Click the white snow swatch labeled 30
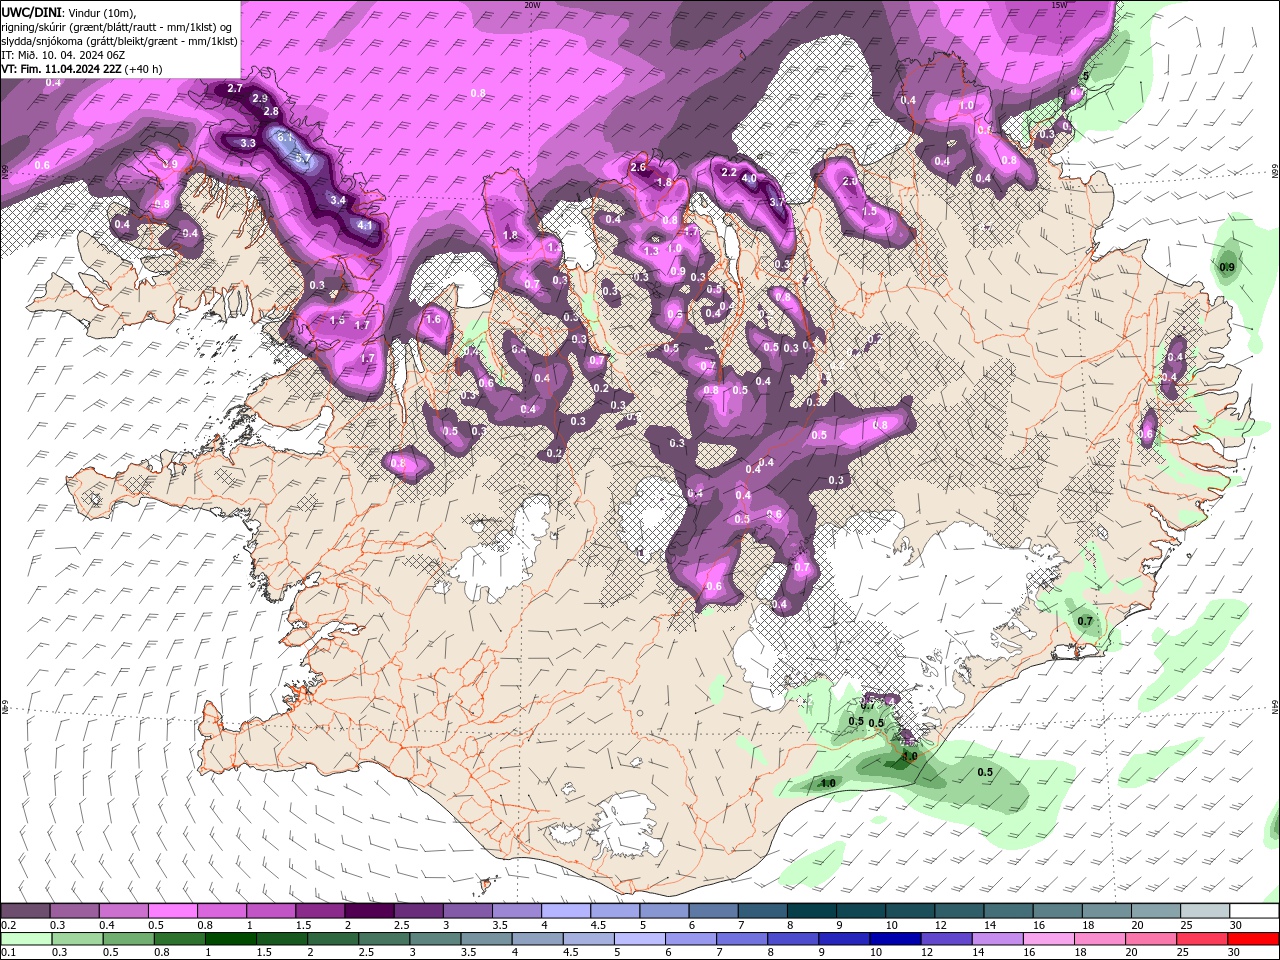 [x=1253, y=911]
